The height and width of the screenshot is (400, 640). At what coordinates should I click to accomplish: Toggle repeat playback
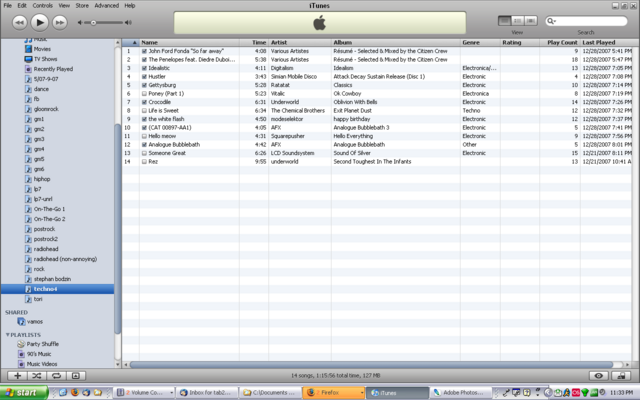pos(56,376)
